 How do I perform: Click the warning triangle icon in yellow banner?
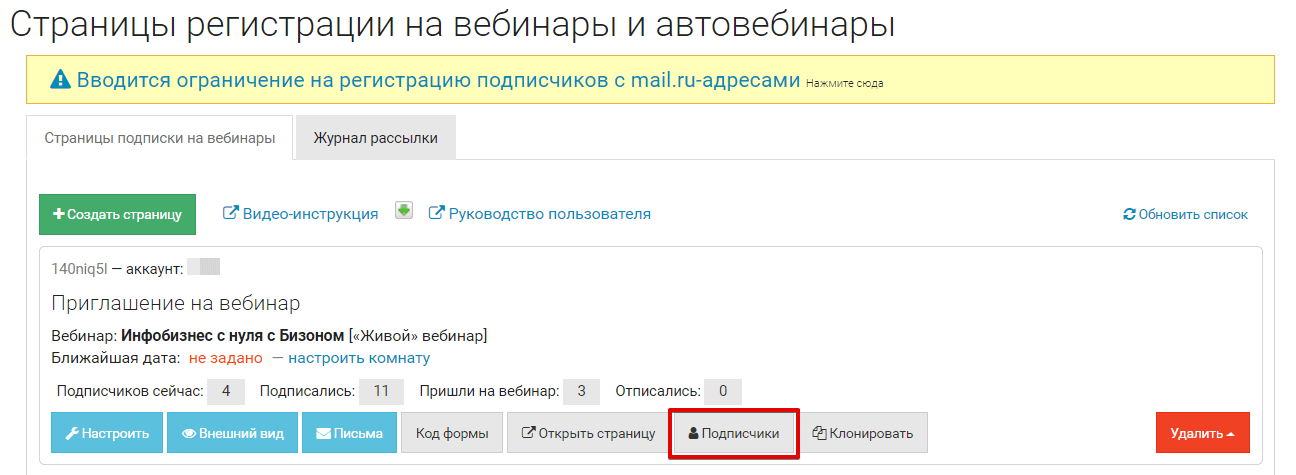[61, 80]
